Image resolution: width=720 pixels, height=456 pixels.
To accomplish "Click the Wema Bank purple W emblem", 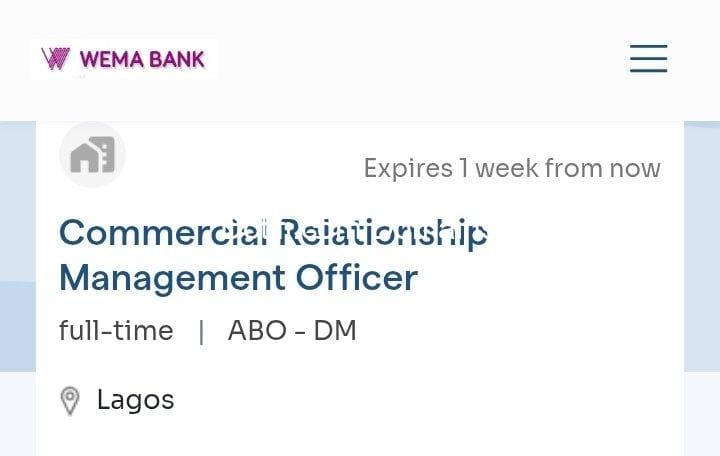I will click(56, 59).
